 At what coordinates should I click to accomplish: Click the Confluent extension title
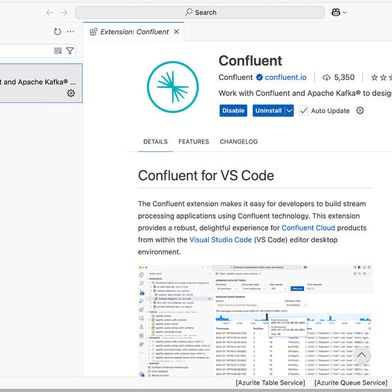pyautogui.click(x=250, y=61)
